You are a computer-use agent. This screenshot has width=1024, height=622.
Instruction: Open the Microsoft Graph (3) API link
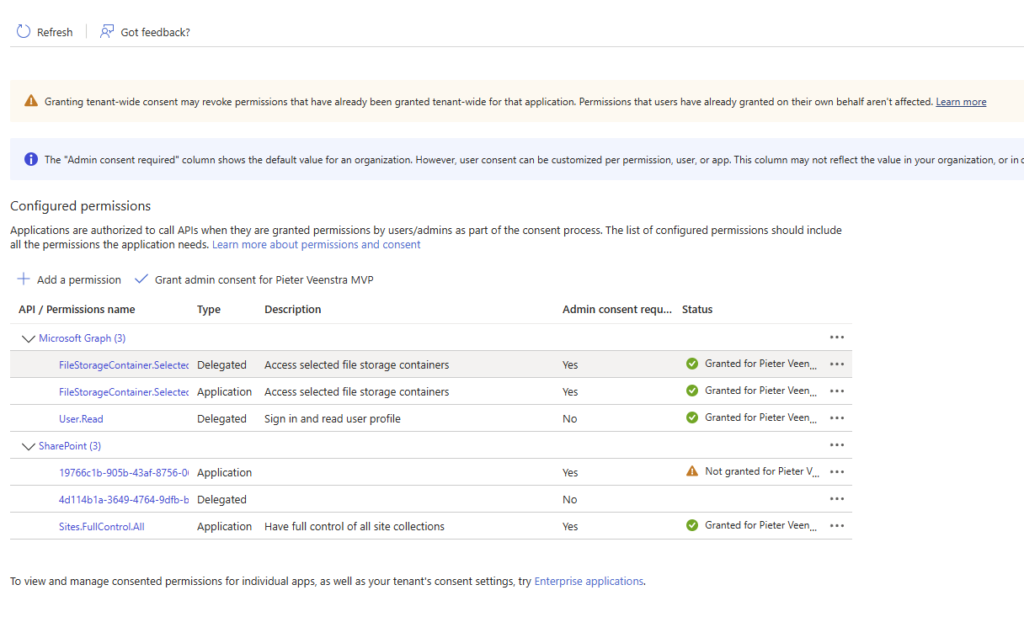pos(82,338)
